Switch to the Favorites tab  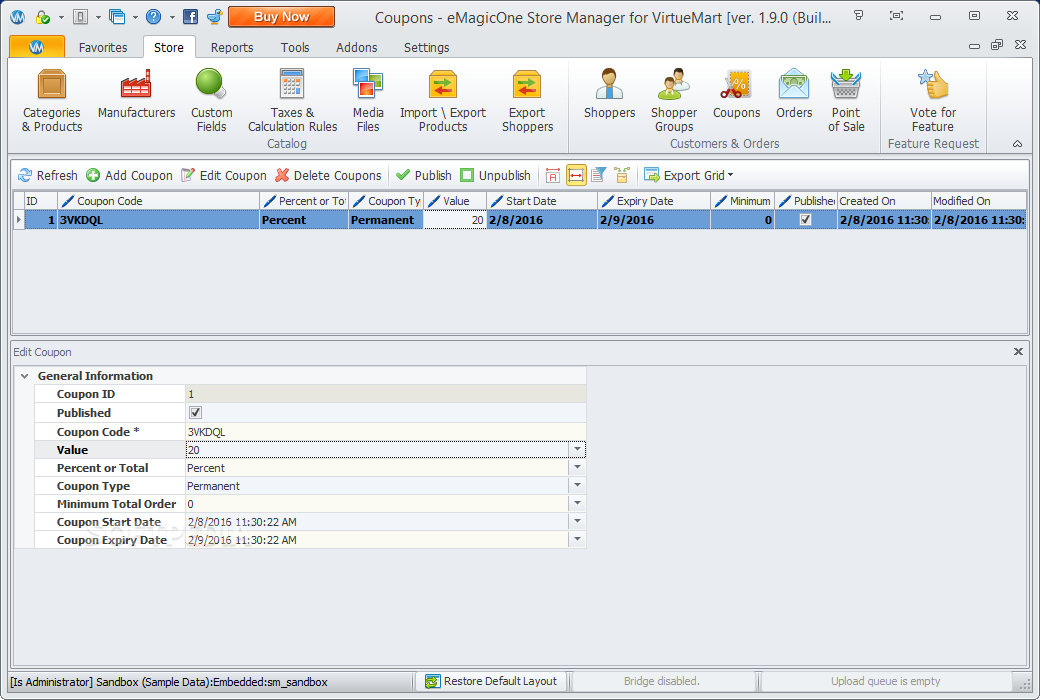(x=103, y=47)
